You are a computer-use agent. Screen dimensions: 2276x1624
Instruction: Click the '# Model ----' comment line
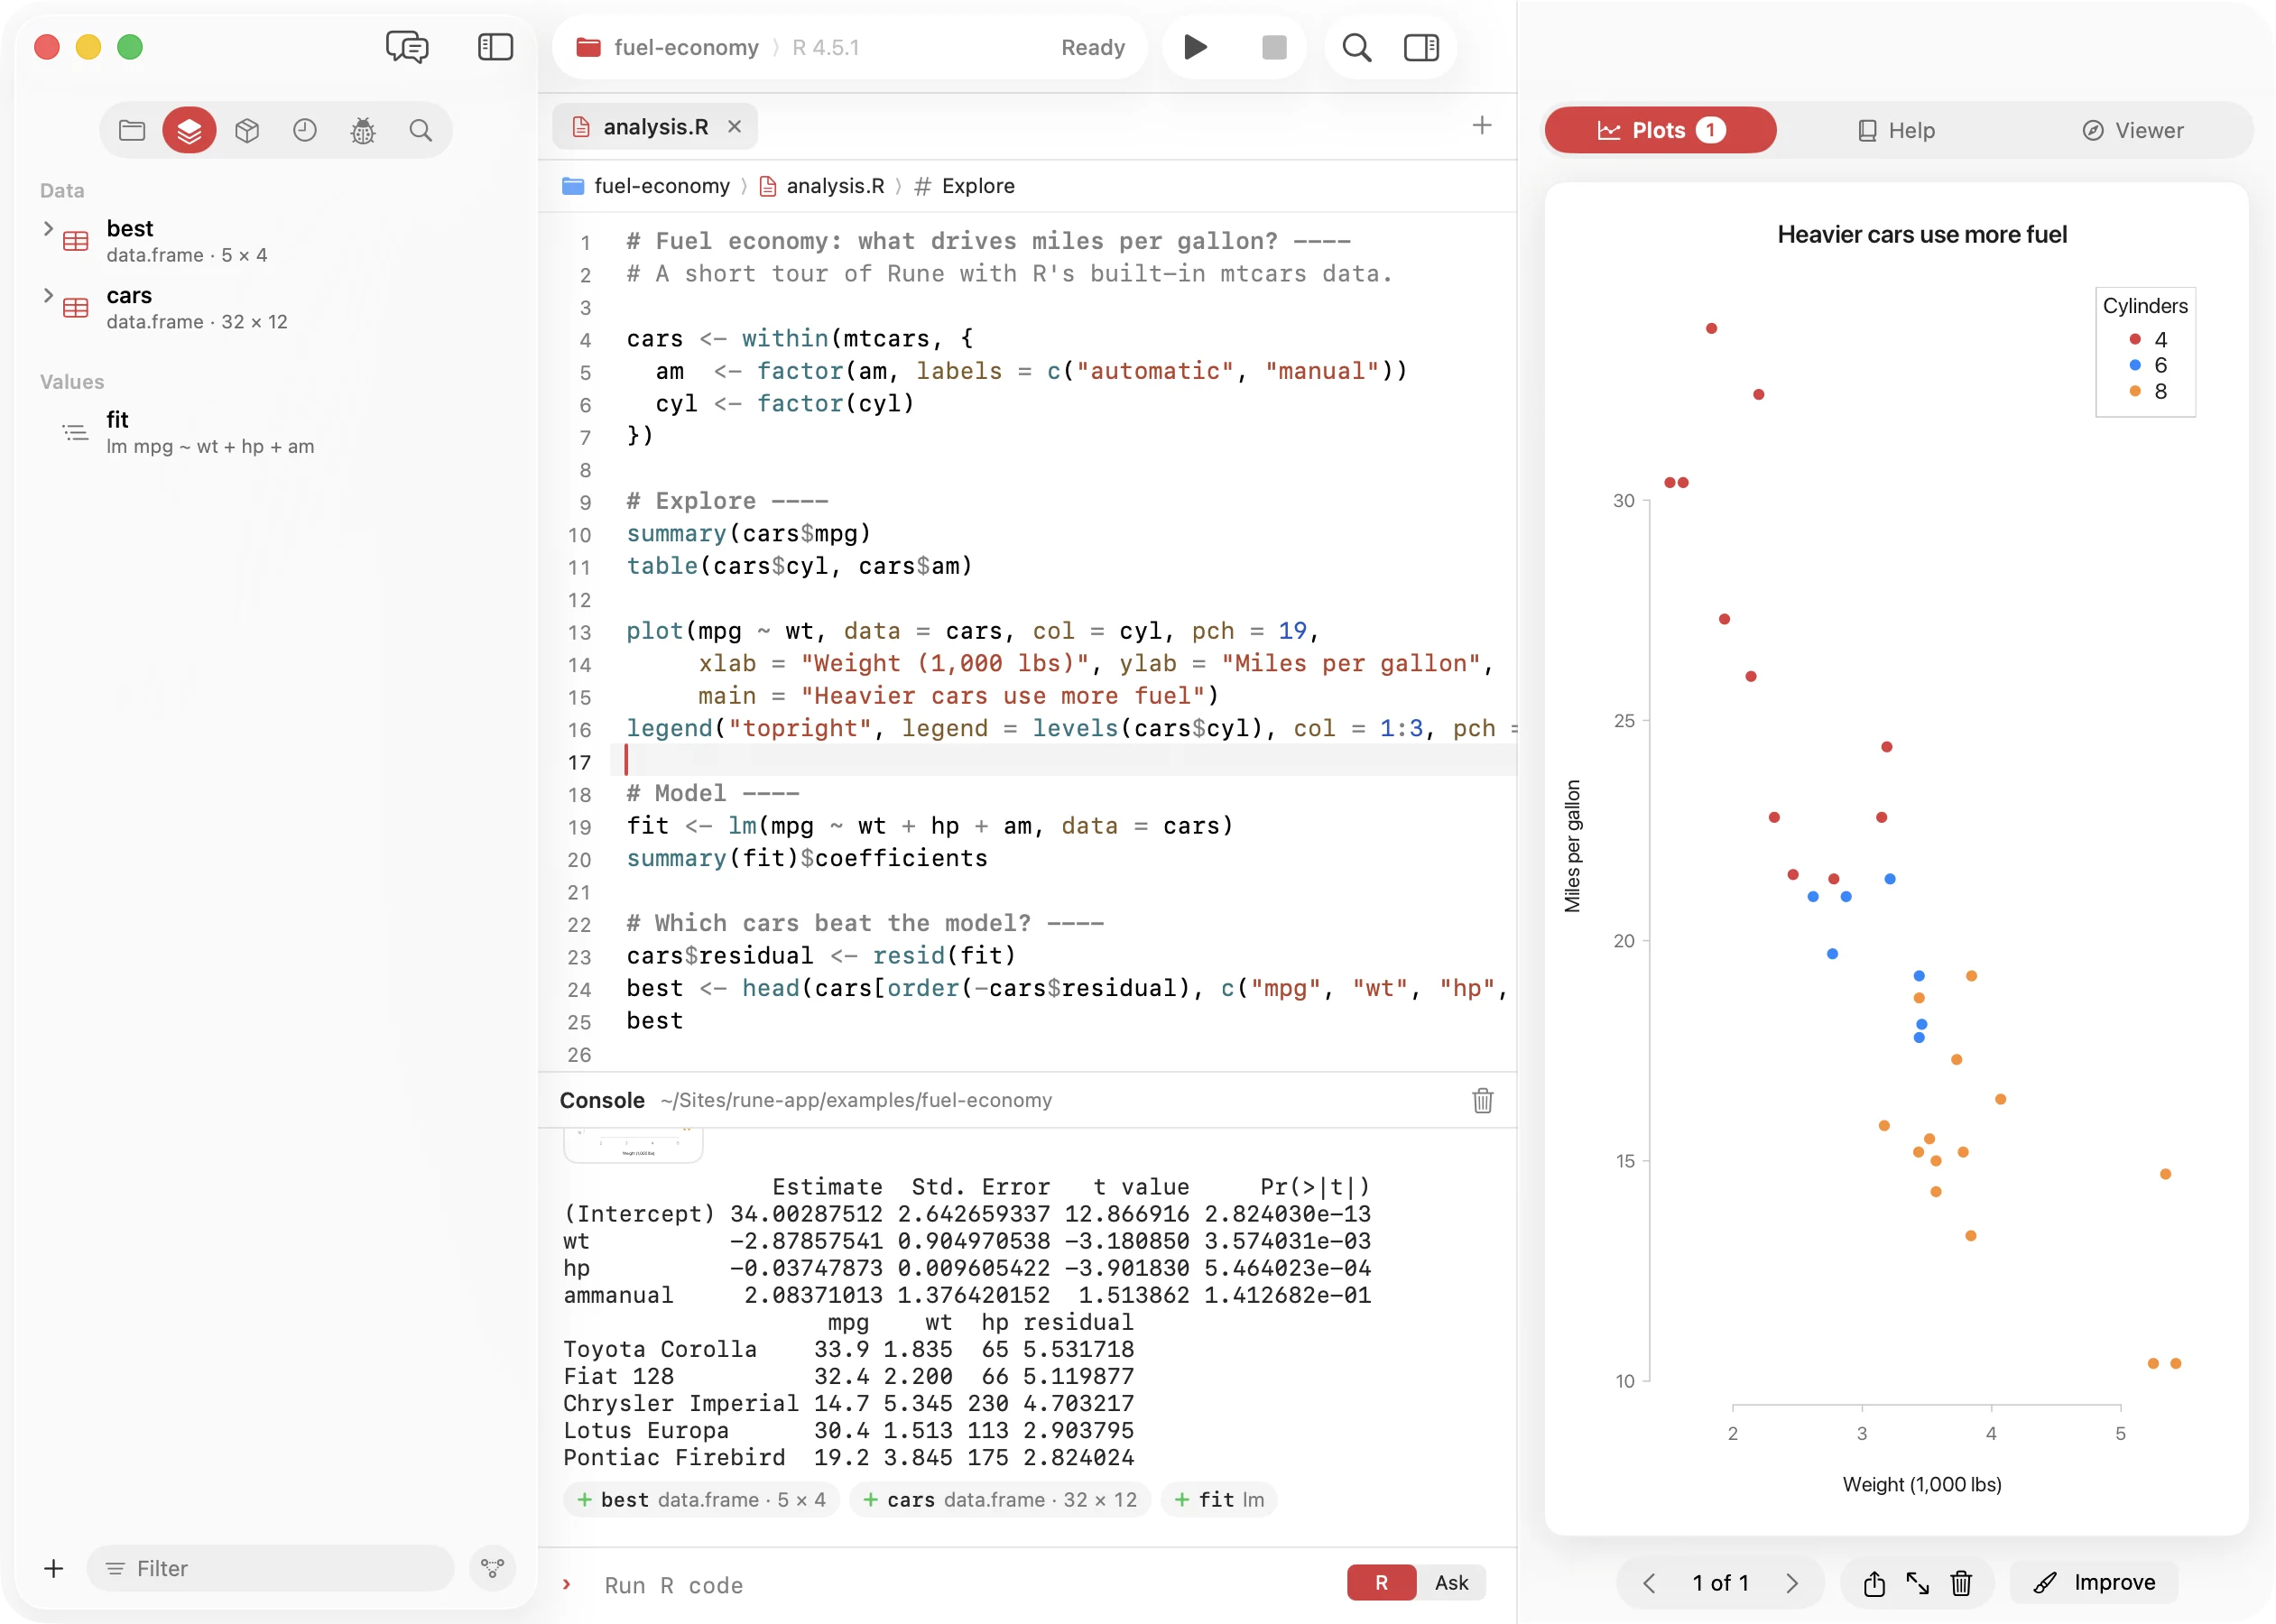tap(713, 794)
